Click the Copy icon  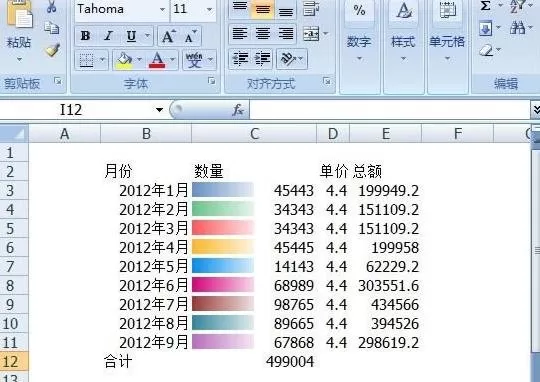click(52, 28)
